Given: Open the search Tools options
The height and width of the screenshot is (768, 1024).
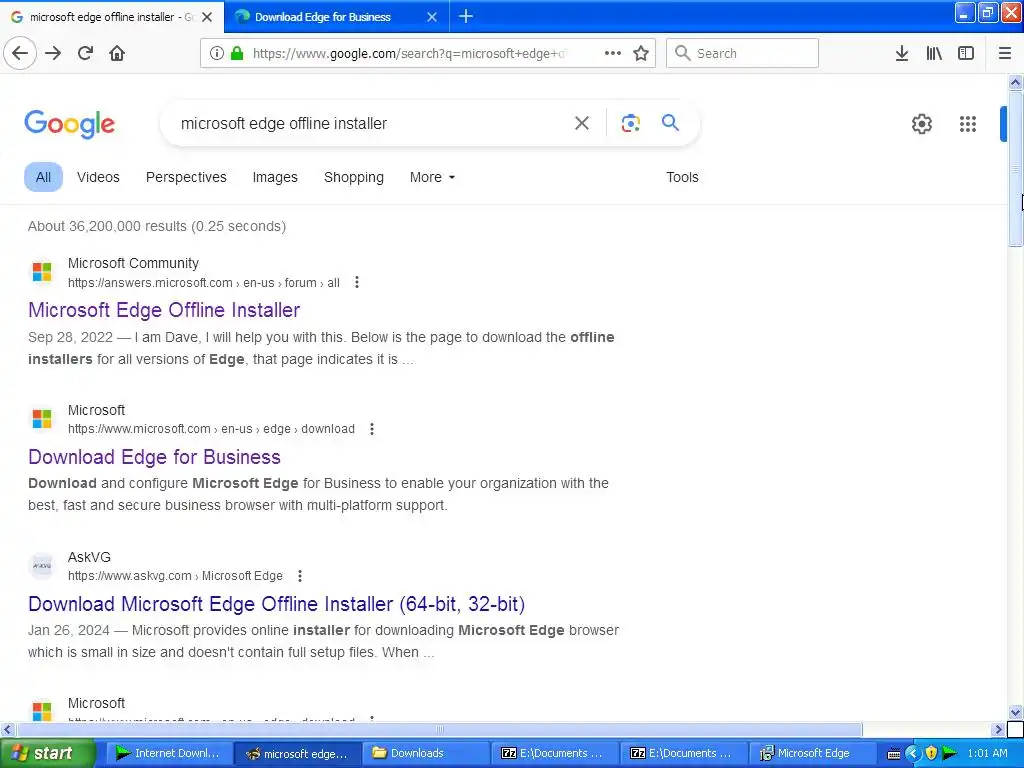Looking at the screenshot, I should tap(682, 177).
